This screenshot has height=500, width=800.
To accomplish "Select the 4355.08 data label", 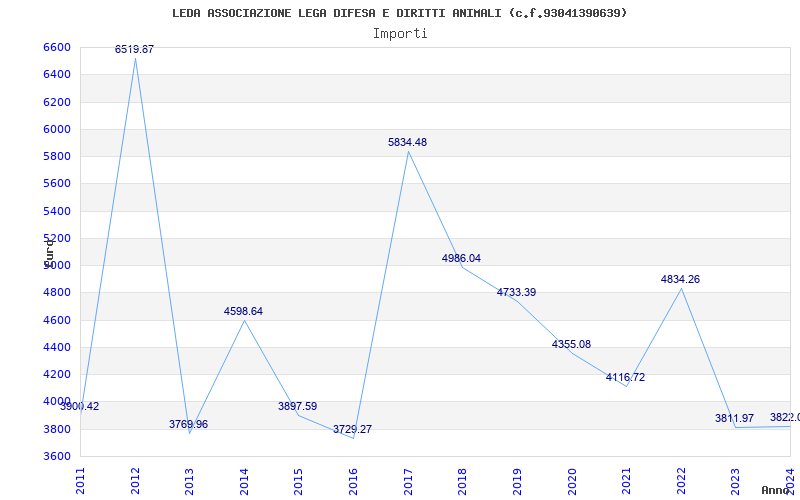I will (x=571, y=345).
